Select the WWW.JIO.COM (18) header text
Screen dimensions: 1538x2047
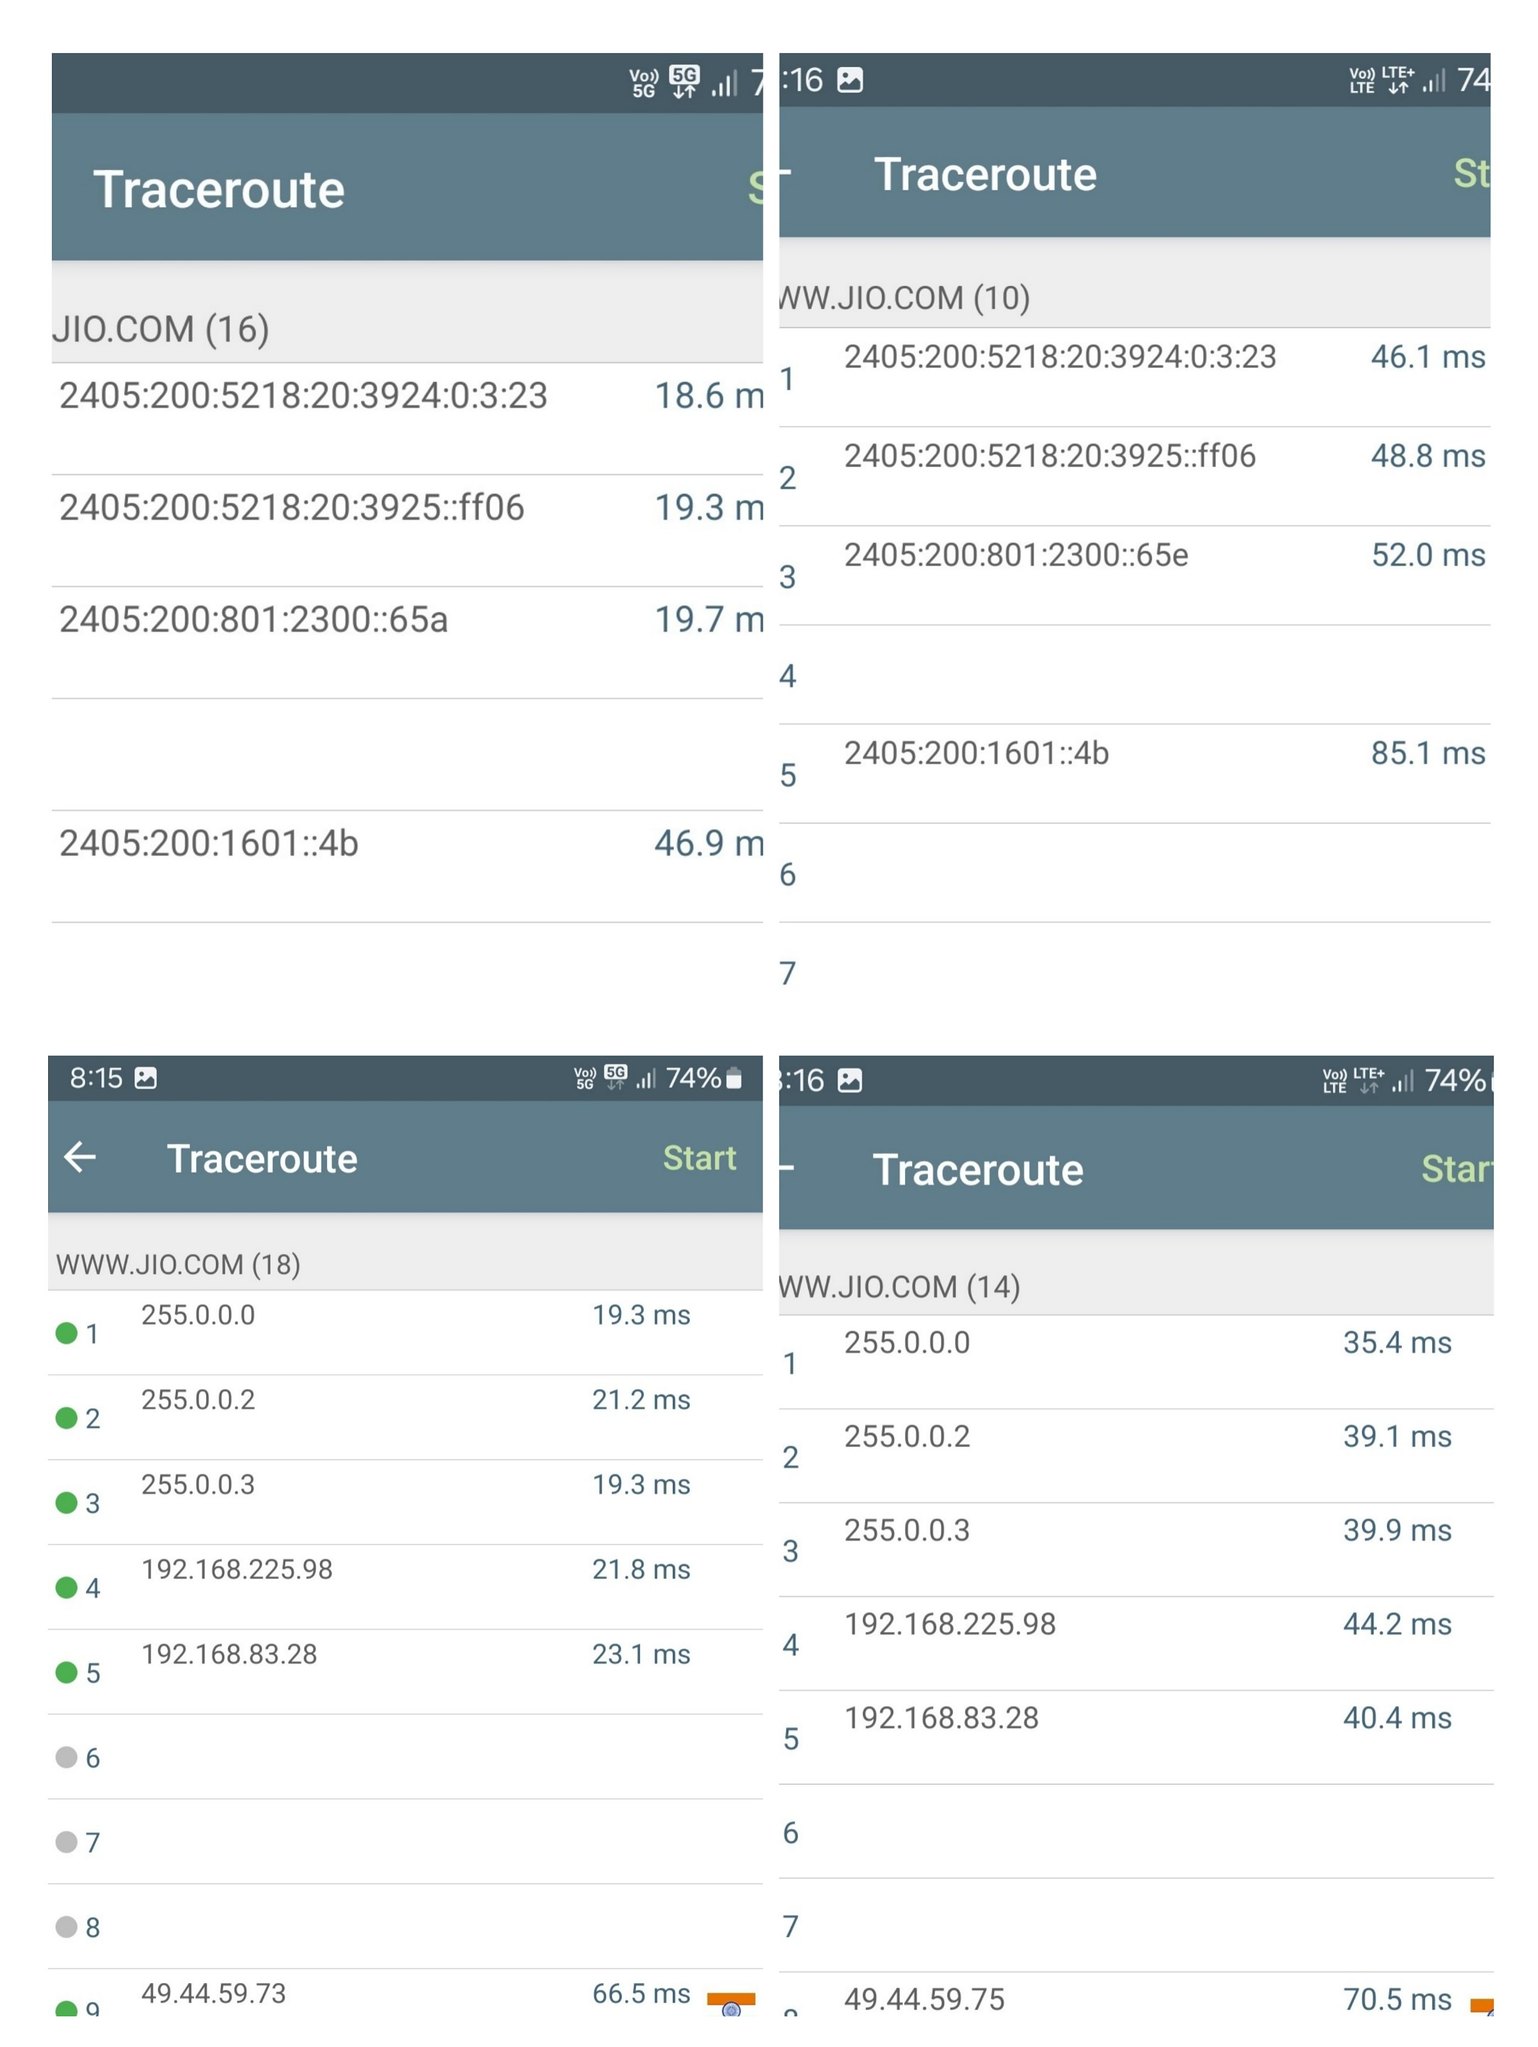[x=178, y=1264]
